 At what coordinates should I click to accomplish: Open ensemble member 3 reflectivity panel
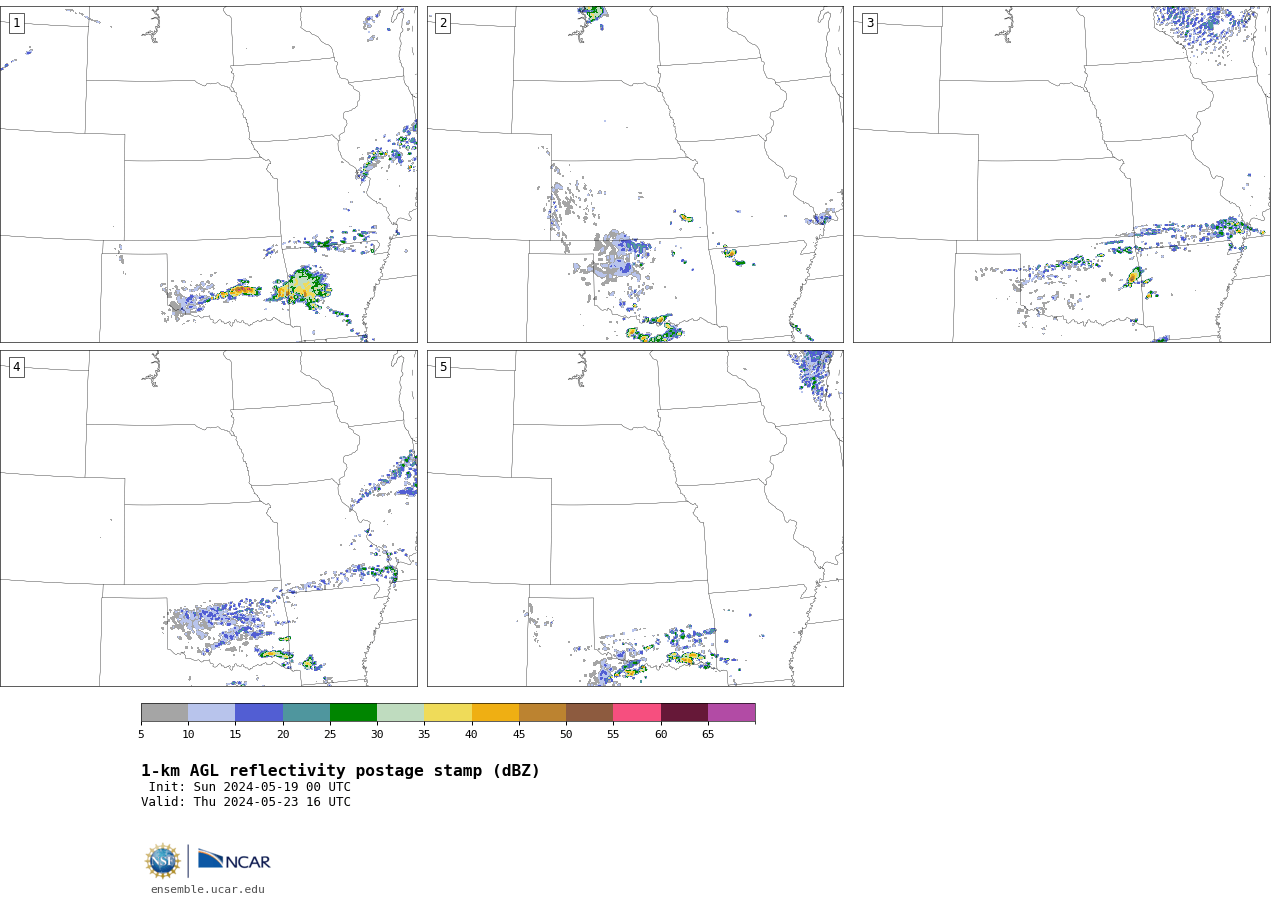[x=1061, y=174]
